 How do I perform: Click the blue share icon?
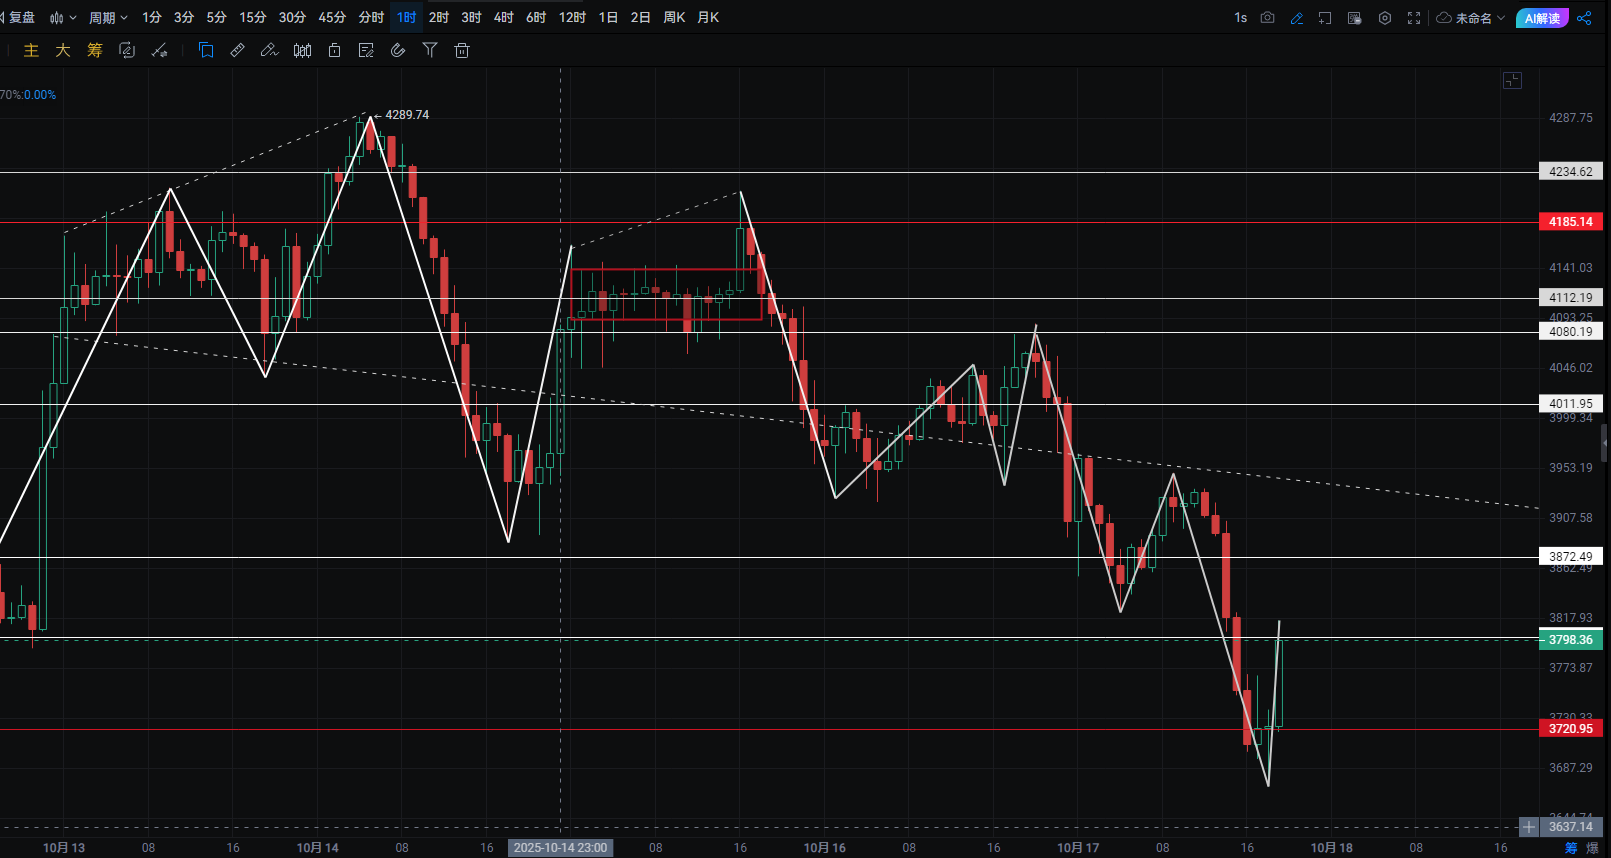(1584, 18)
